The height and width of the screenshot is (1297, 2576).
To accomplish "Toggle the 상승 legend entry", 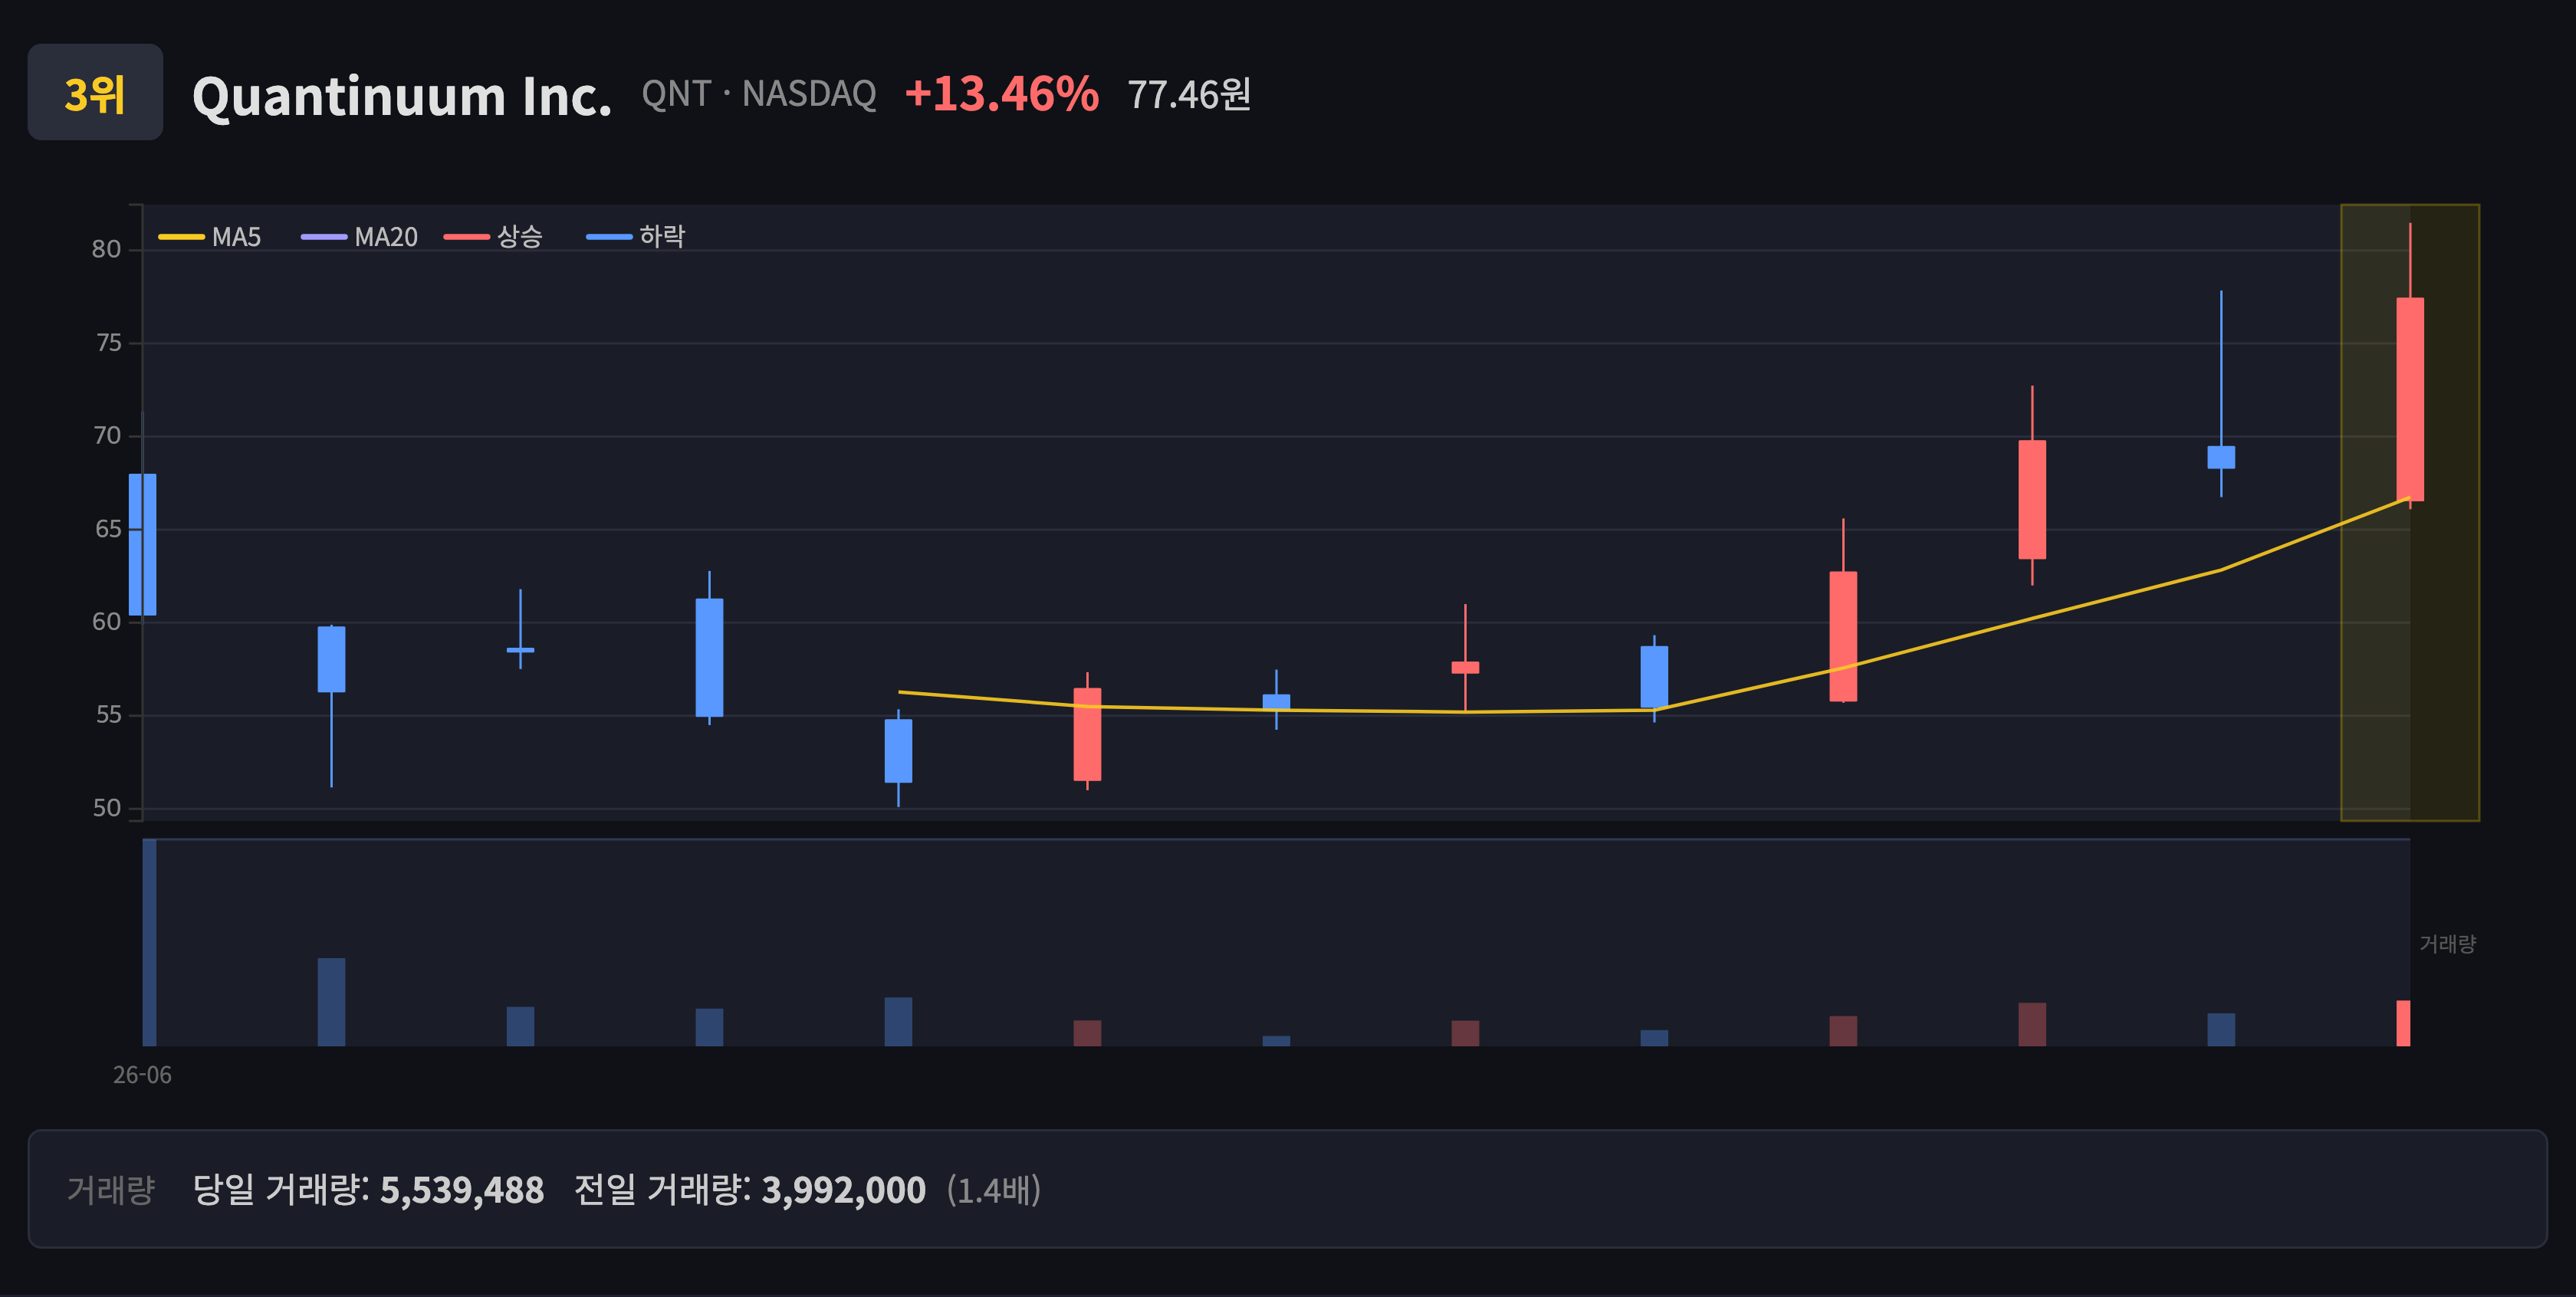I will pyautogui.click(x=493, y=237).
